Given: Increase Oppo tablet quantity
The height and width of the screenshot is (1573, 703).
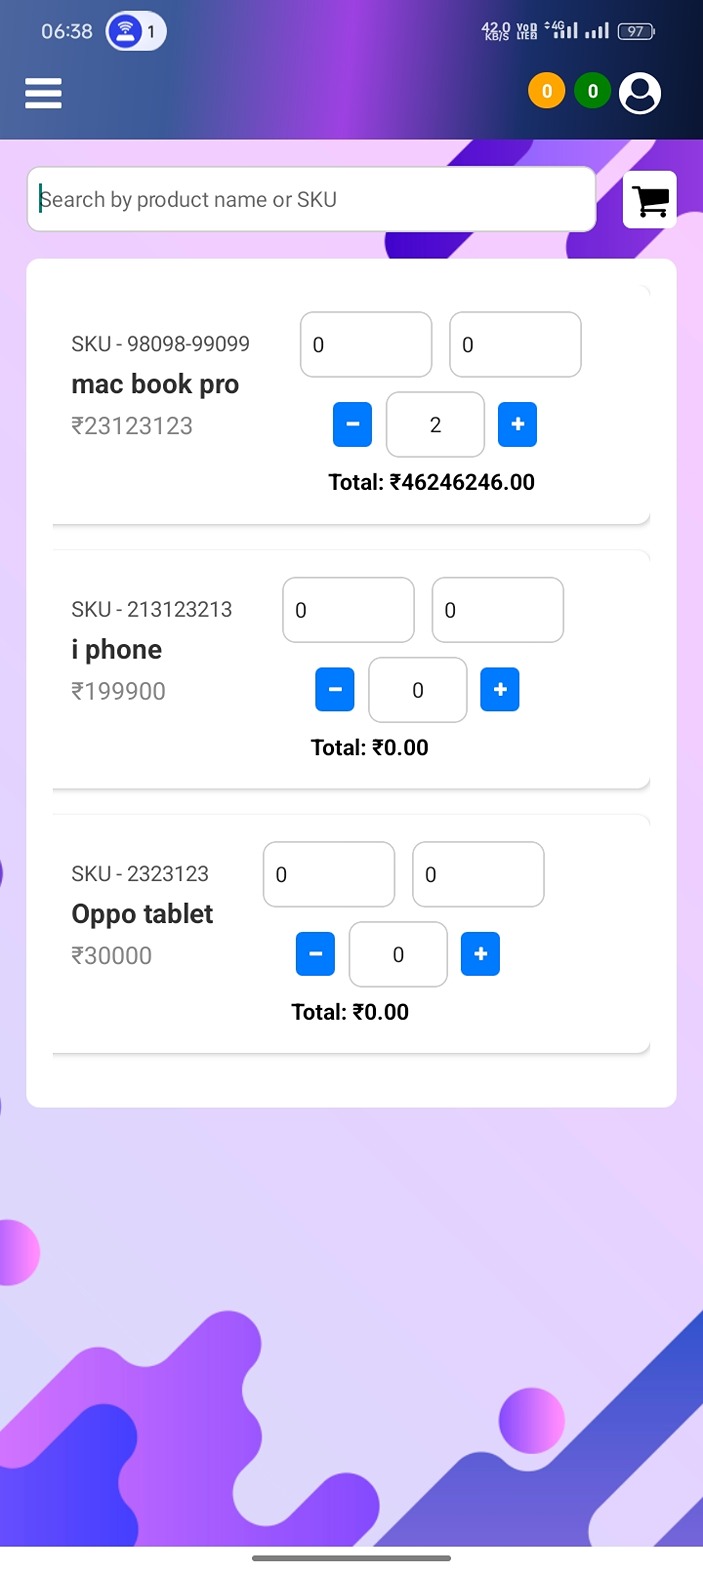Looking at the screenshot, I should [480, 954].
